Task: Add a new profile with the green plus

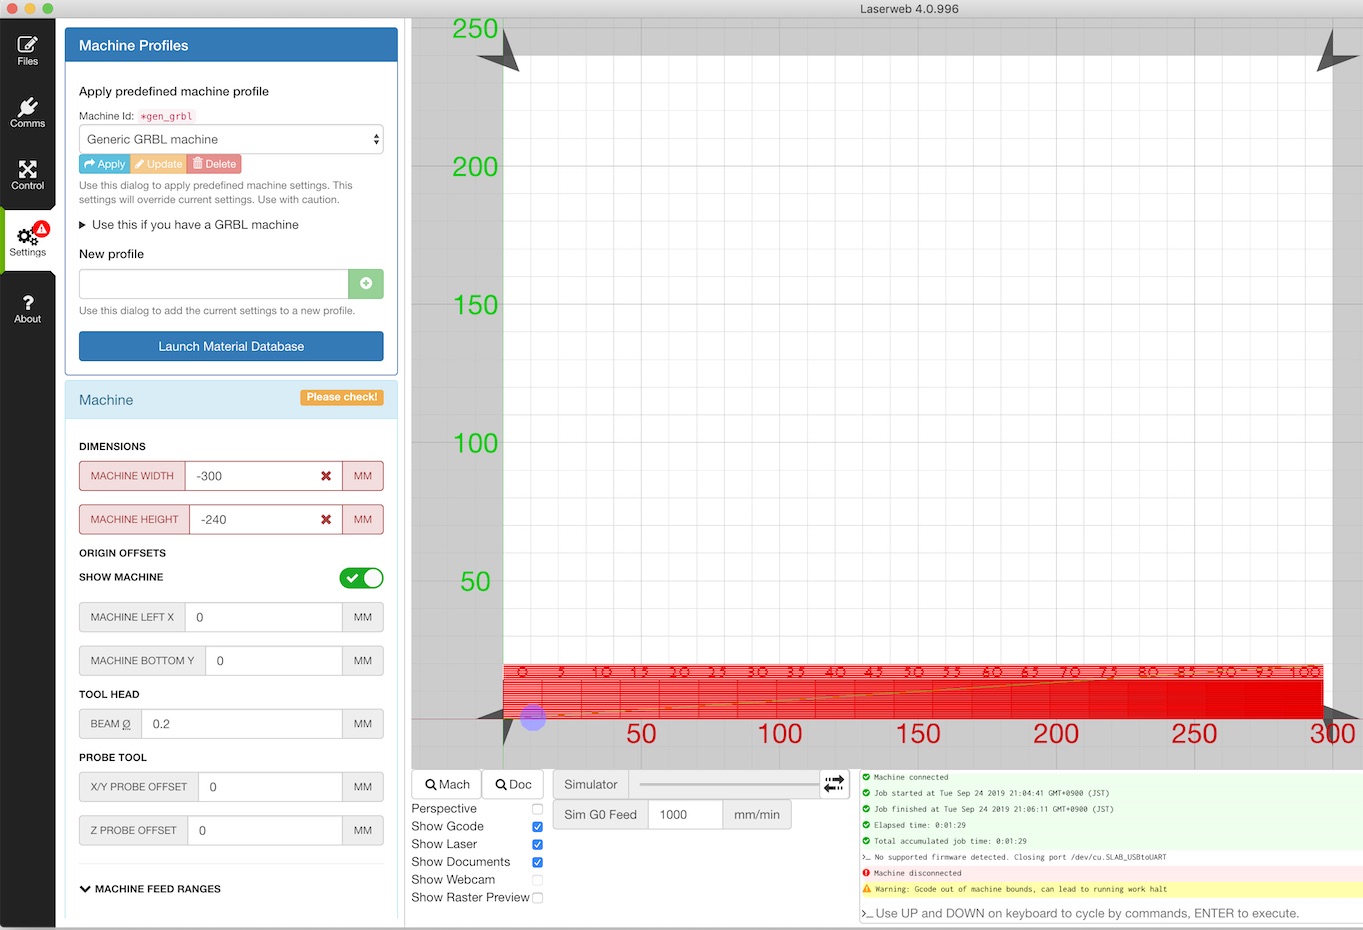Action: click(365, 284)
